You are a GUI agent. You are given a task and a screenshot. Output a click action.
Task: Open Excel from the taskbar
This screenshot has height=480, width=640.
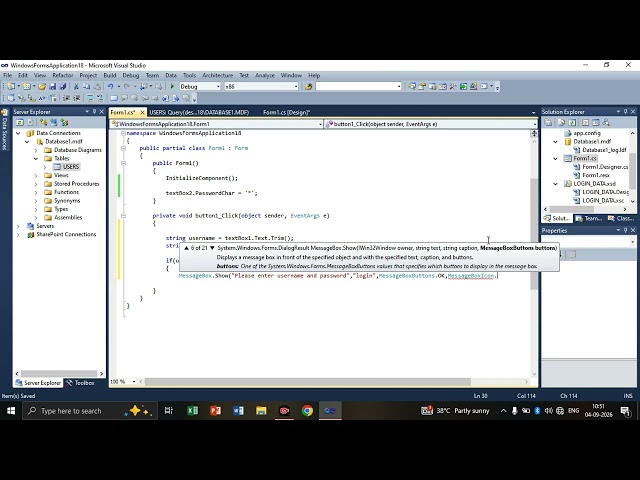[x=192, y=411]
